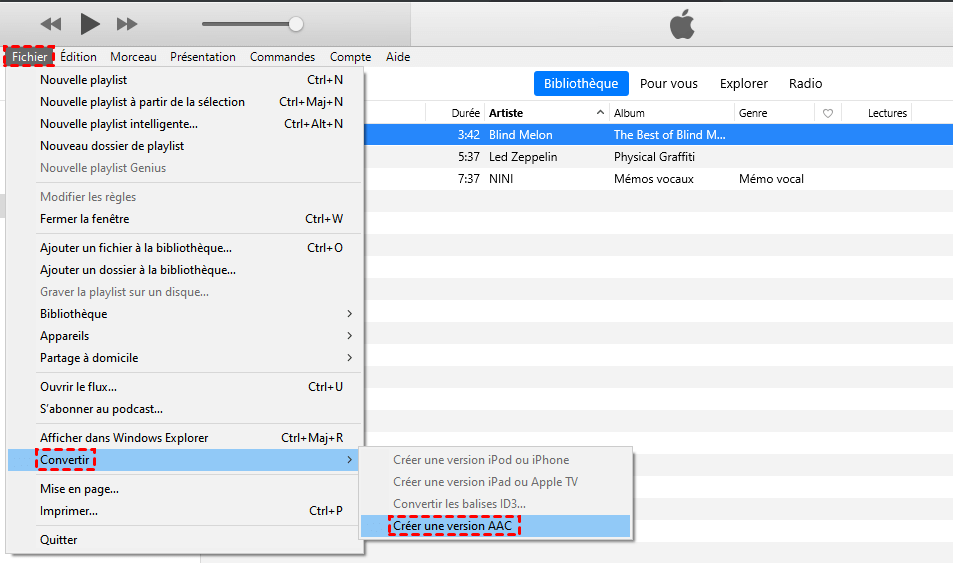
Task: Switch to the Bibliothèque tab
Action: click(581, 83)
